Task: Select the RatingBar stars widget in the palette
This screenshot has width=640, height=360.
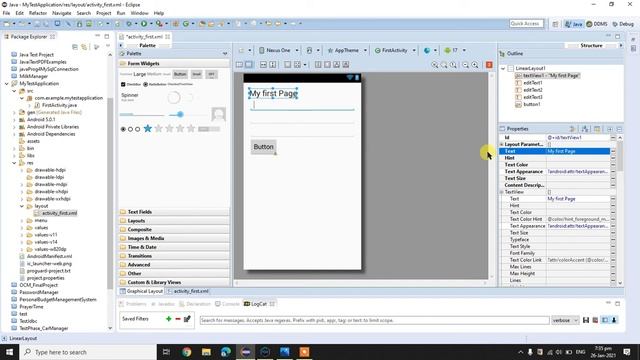Action: (x=169, y=129)
